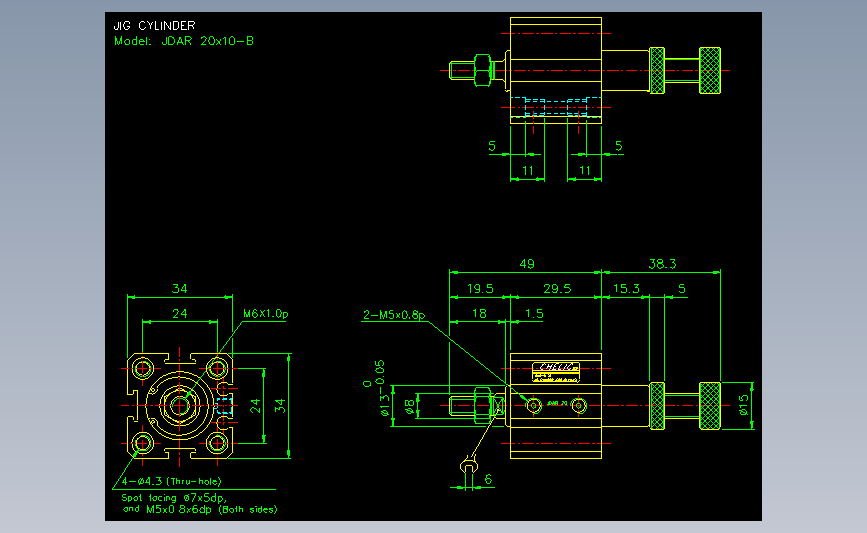867x533 pixels.
Task: Click the JIG CYLINDER title text
Action: pyautogui.click(x=154, y=25)
